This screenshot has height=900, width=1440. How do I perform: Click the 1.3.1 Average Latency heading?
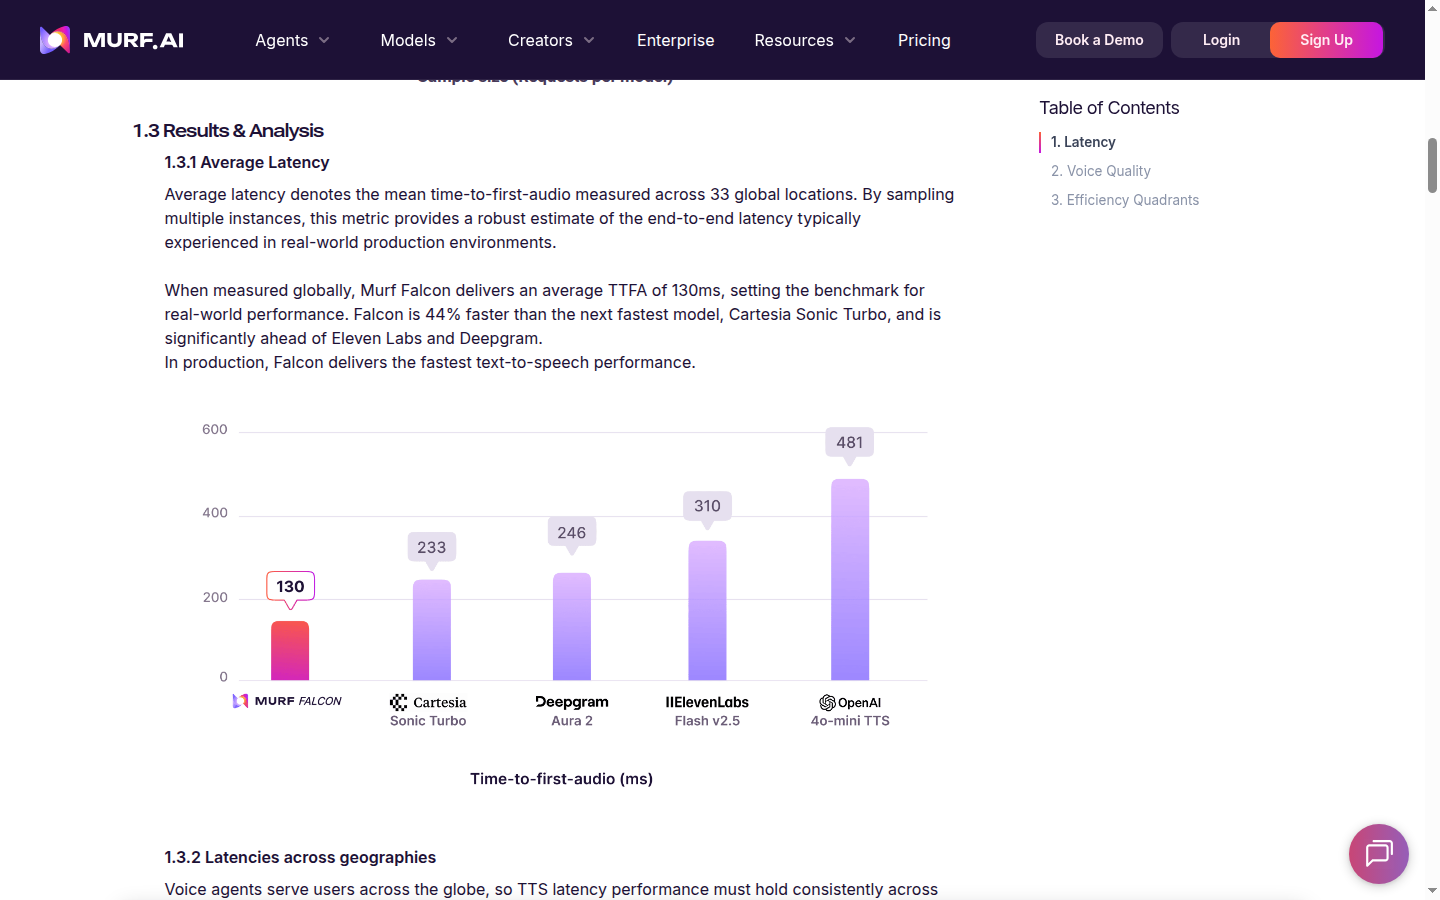pyautogui.click(x=247, y=162)
